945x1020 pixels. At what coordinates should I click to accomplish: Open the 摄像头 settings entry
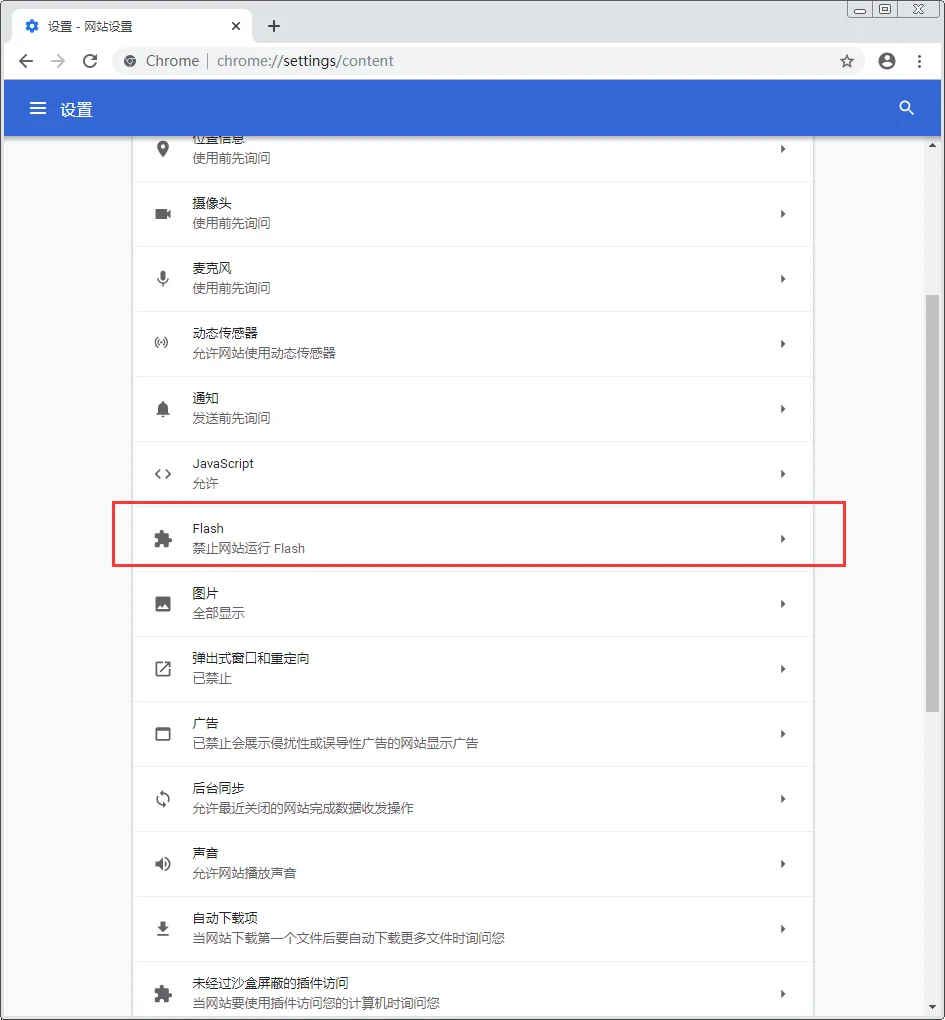tap(473, 214)
